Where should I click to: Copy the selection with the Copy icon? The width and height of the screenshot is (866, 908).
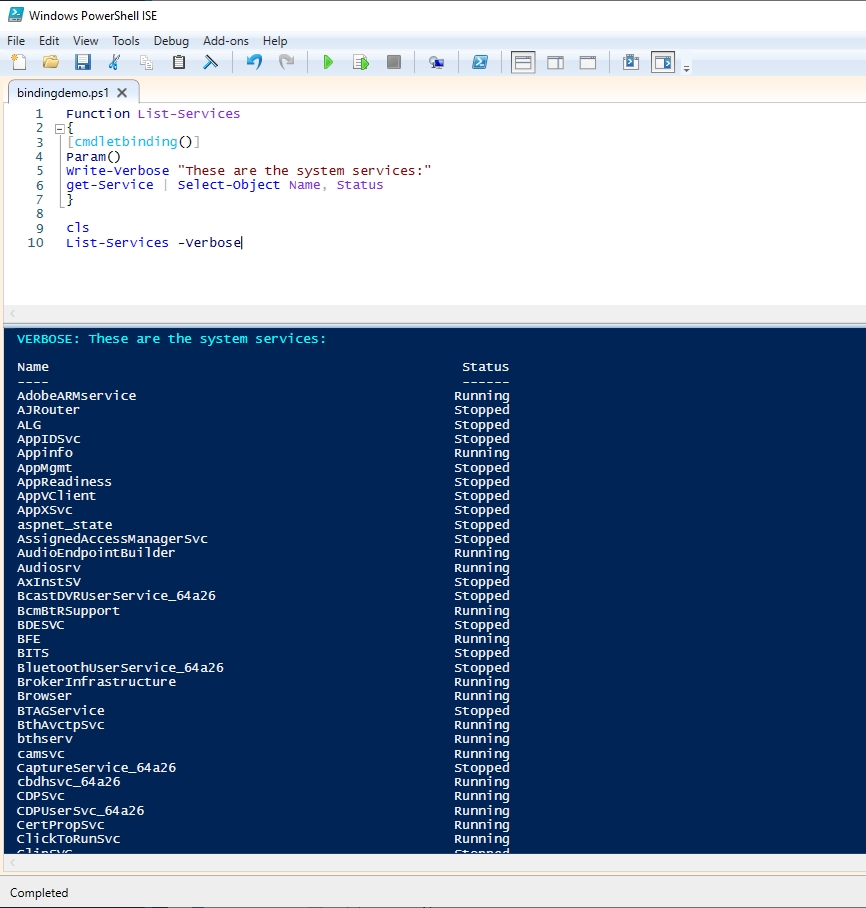click(147, 62)
